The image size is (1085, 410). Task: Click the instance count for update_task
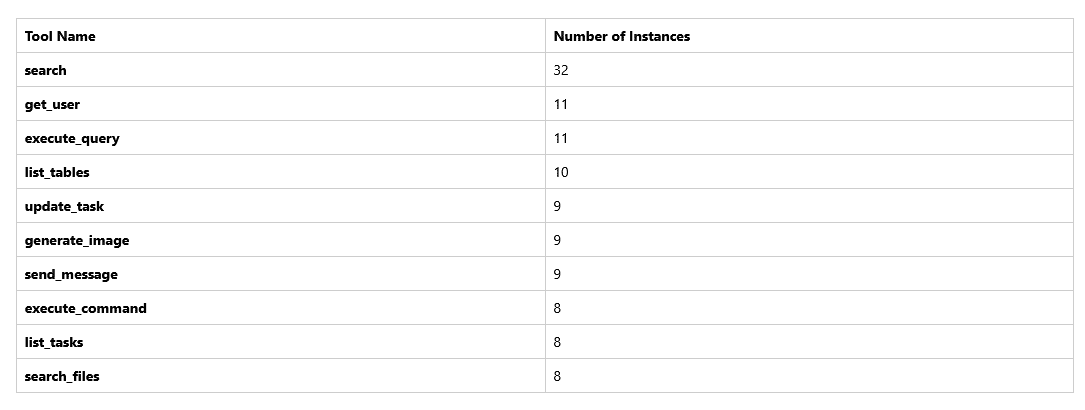[x=558, y=206]
